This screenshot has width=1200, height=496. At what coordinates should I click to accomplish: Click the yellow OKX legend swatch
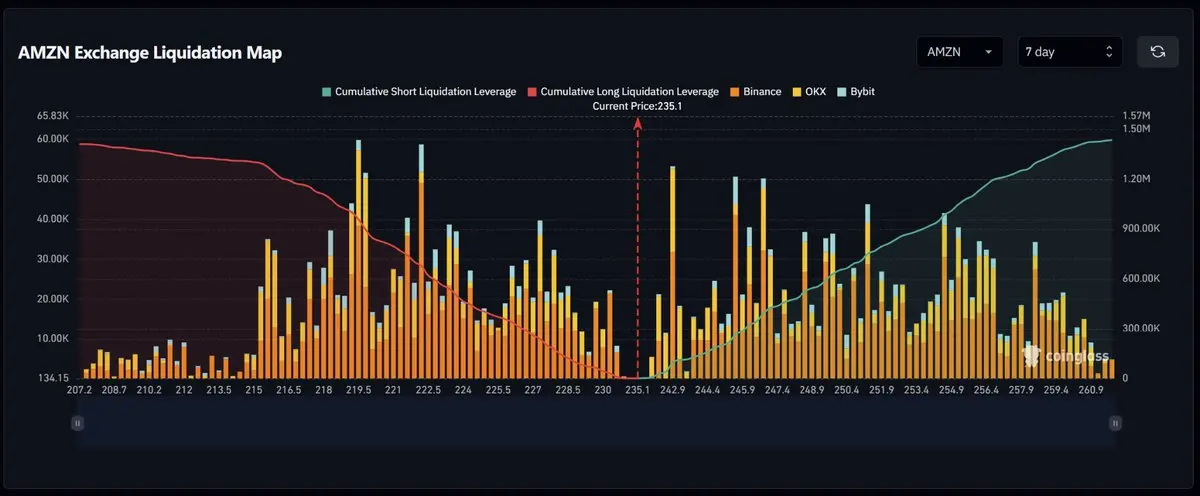point(796,91)
